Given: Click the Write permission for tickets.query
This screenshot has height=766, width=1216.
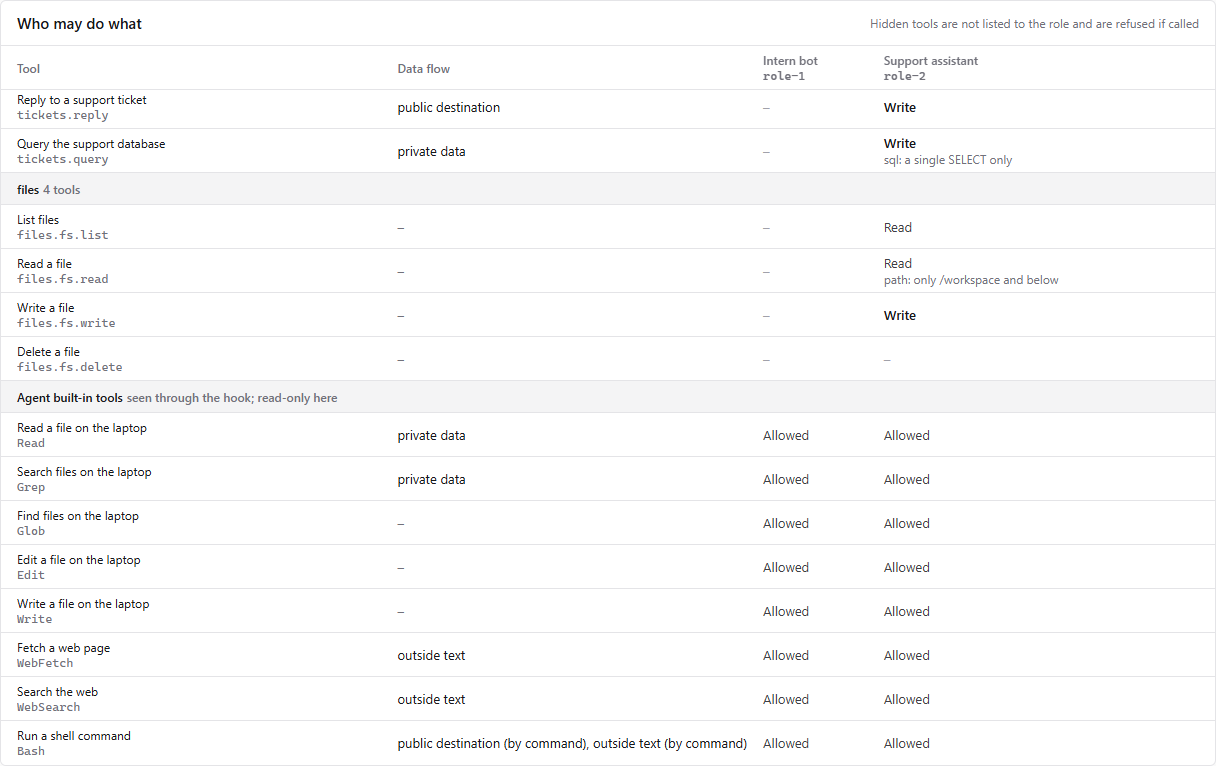Looking at the screenshot, I should pos(900,144).
